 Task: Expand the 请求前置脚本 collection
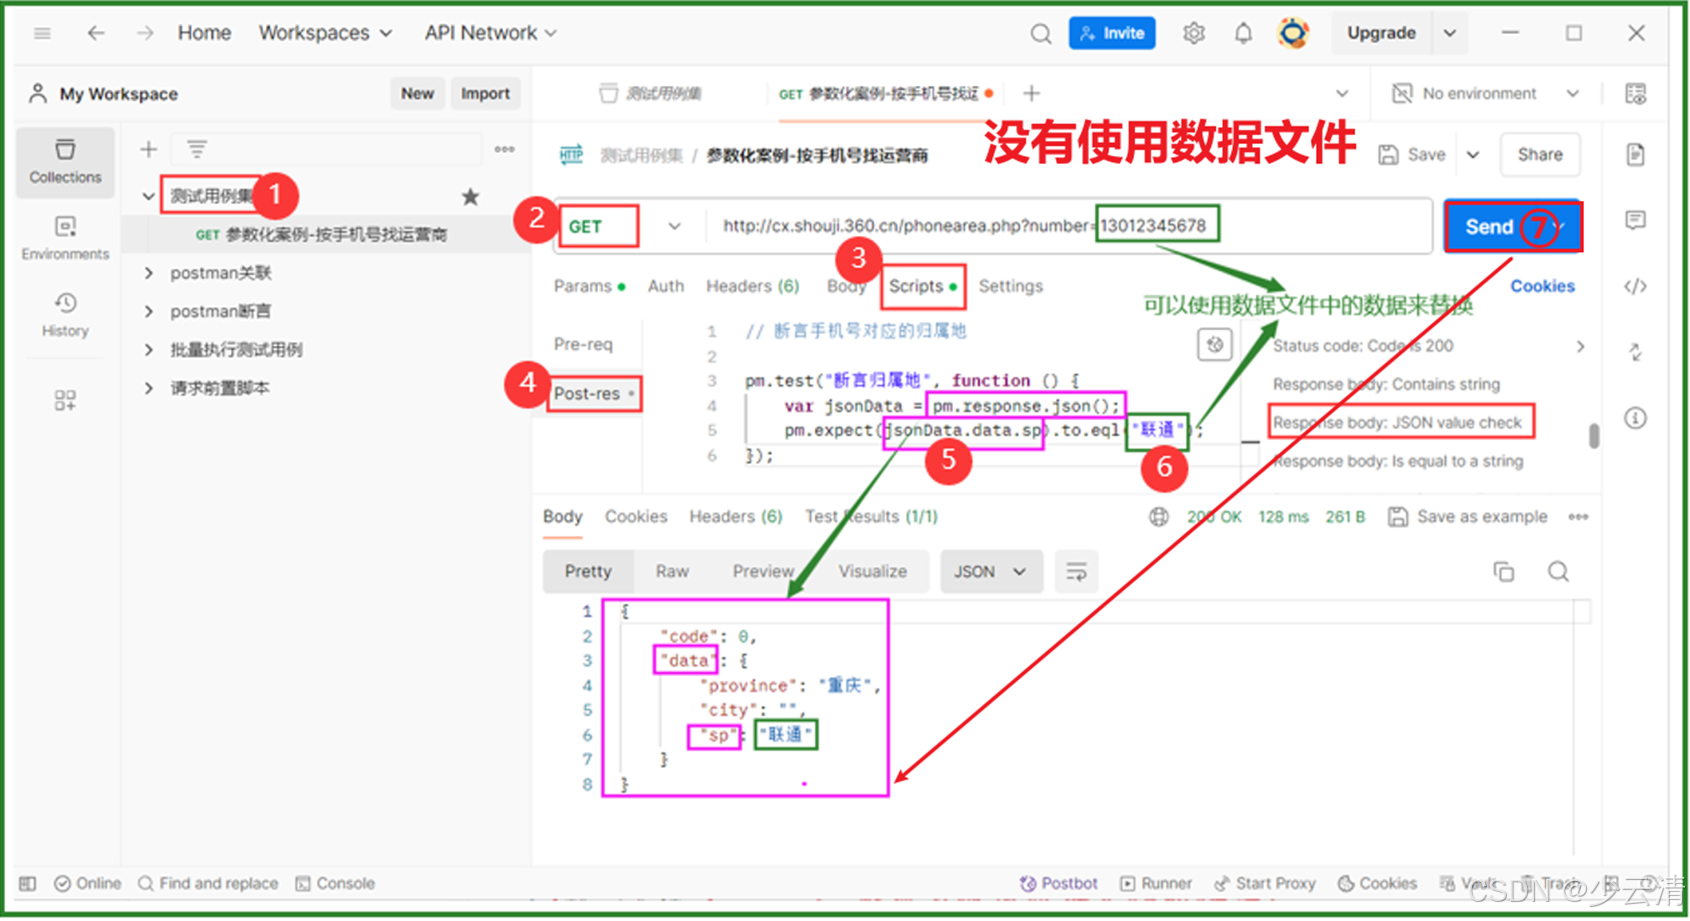tap(148, 388)
